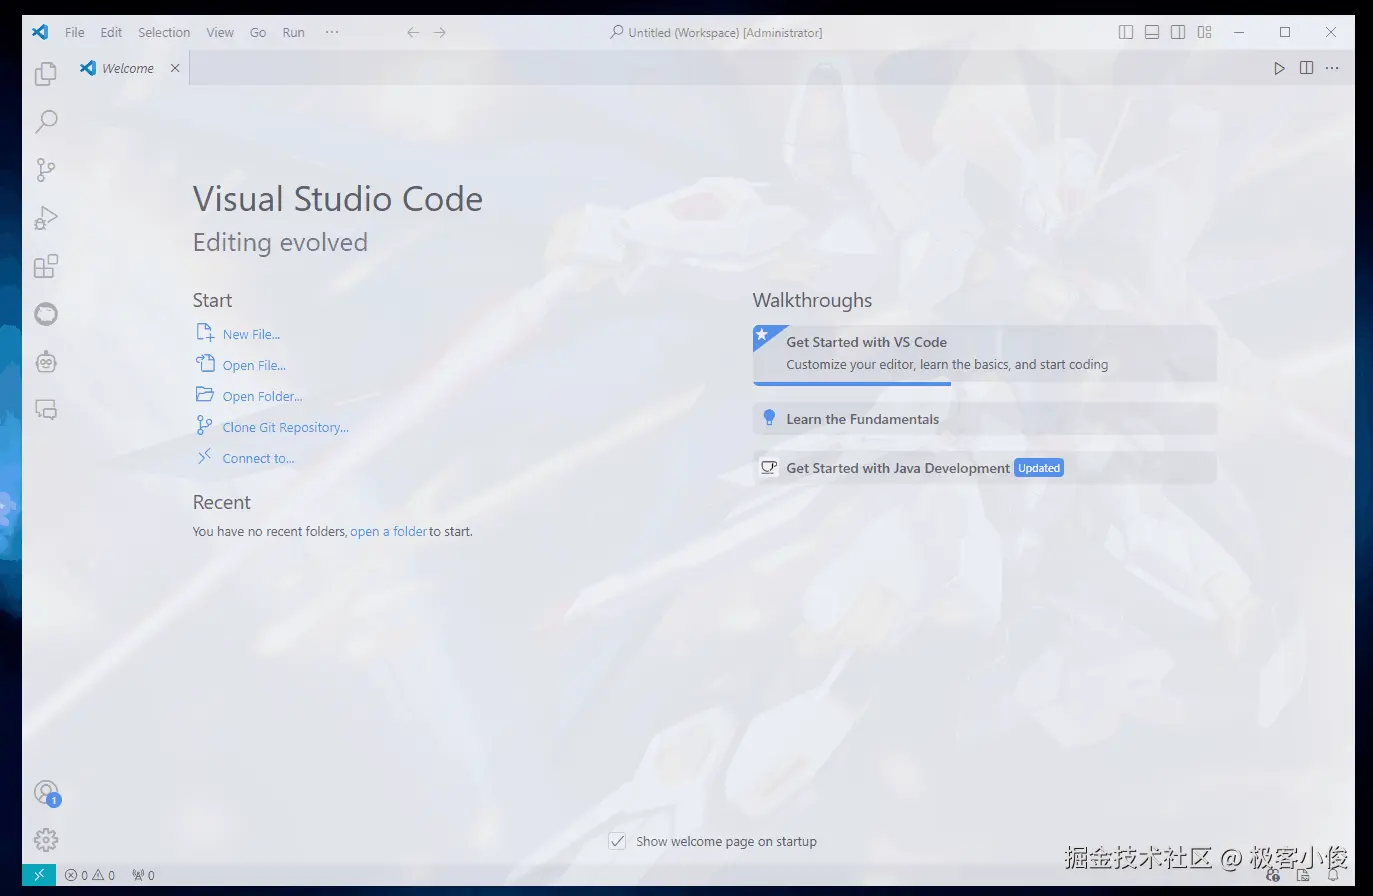Open the Selection menu
Screen dimensions: 1373x896
pyautogui.click(x=164, y=32)
